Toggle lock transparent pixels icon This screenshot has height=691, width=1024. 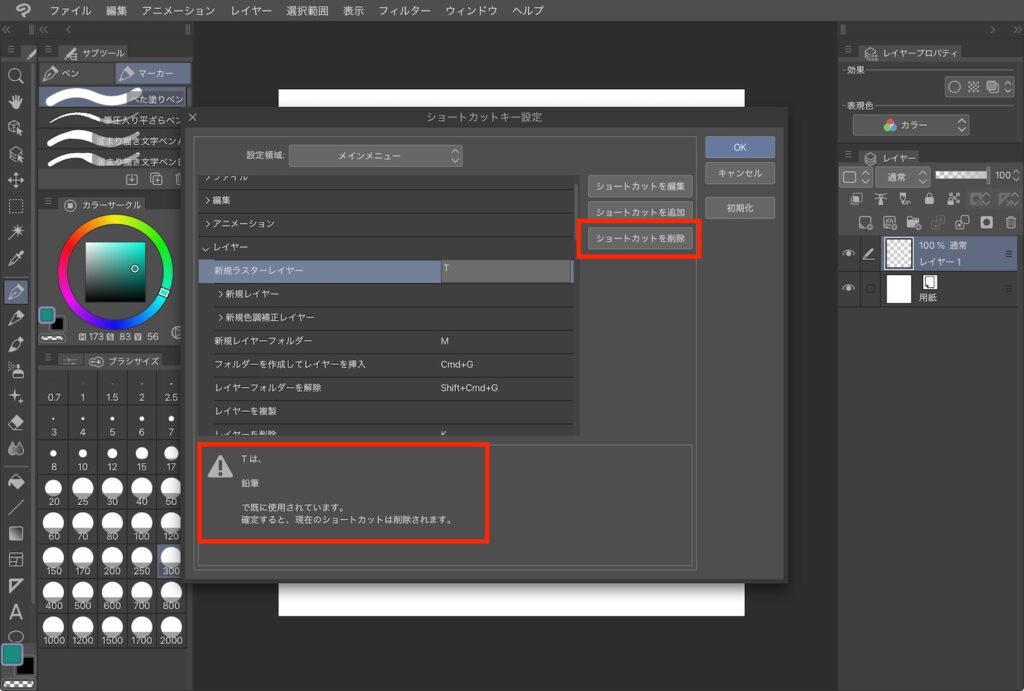[x=953, y=199]
